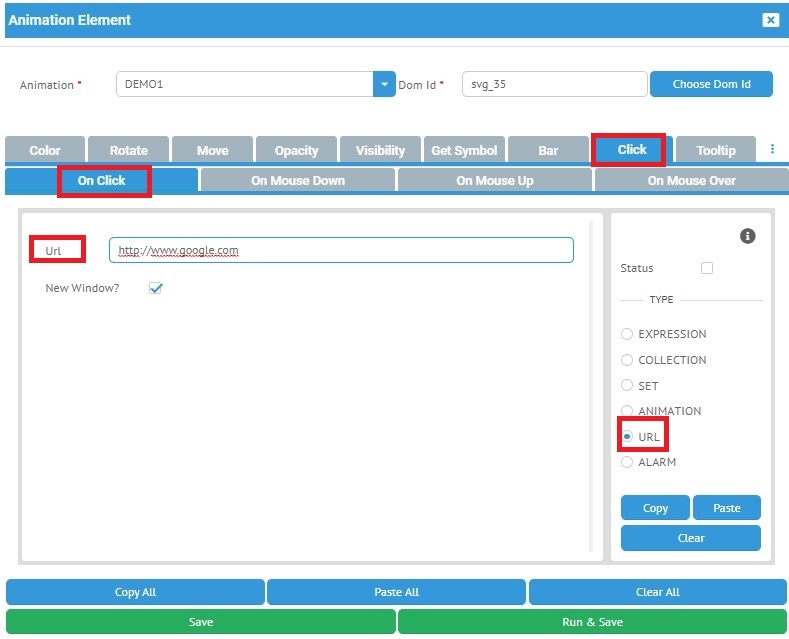Viewport: 789px width, 639px height.
Task: Expand the Animation DEMO1 dropdown
Action: pyautogui.click(x=384, y=84)
